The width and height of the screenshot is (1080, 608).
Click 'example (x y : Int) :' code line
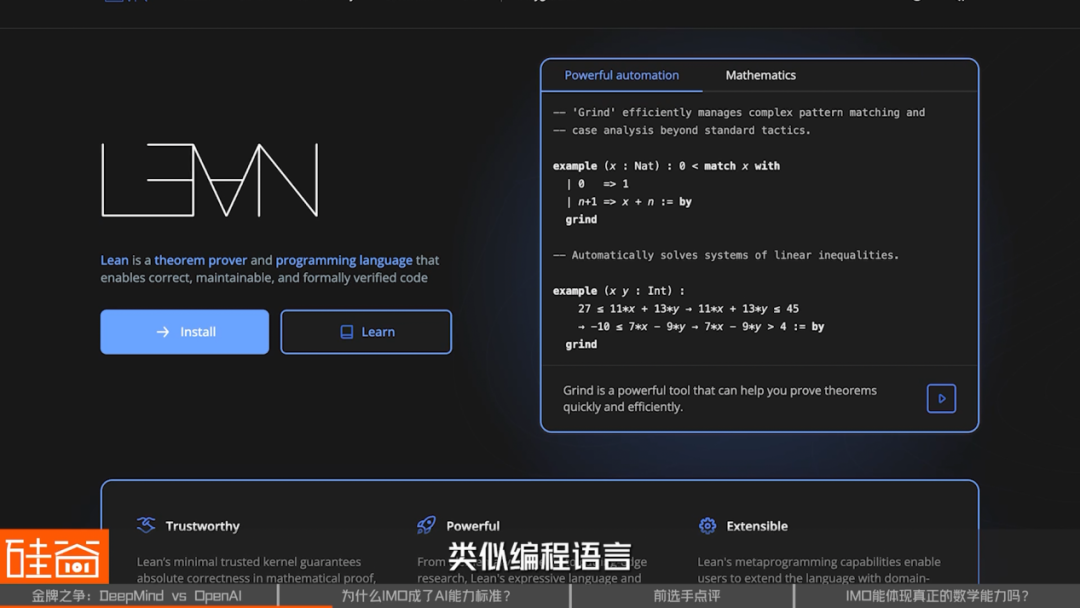coord(619,291)
